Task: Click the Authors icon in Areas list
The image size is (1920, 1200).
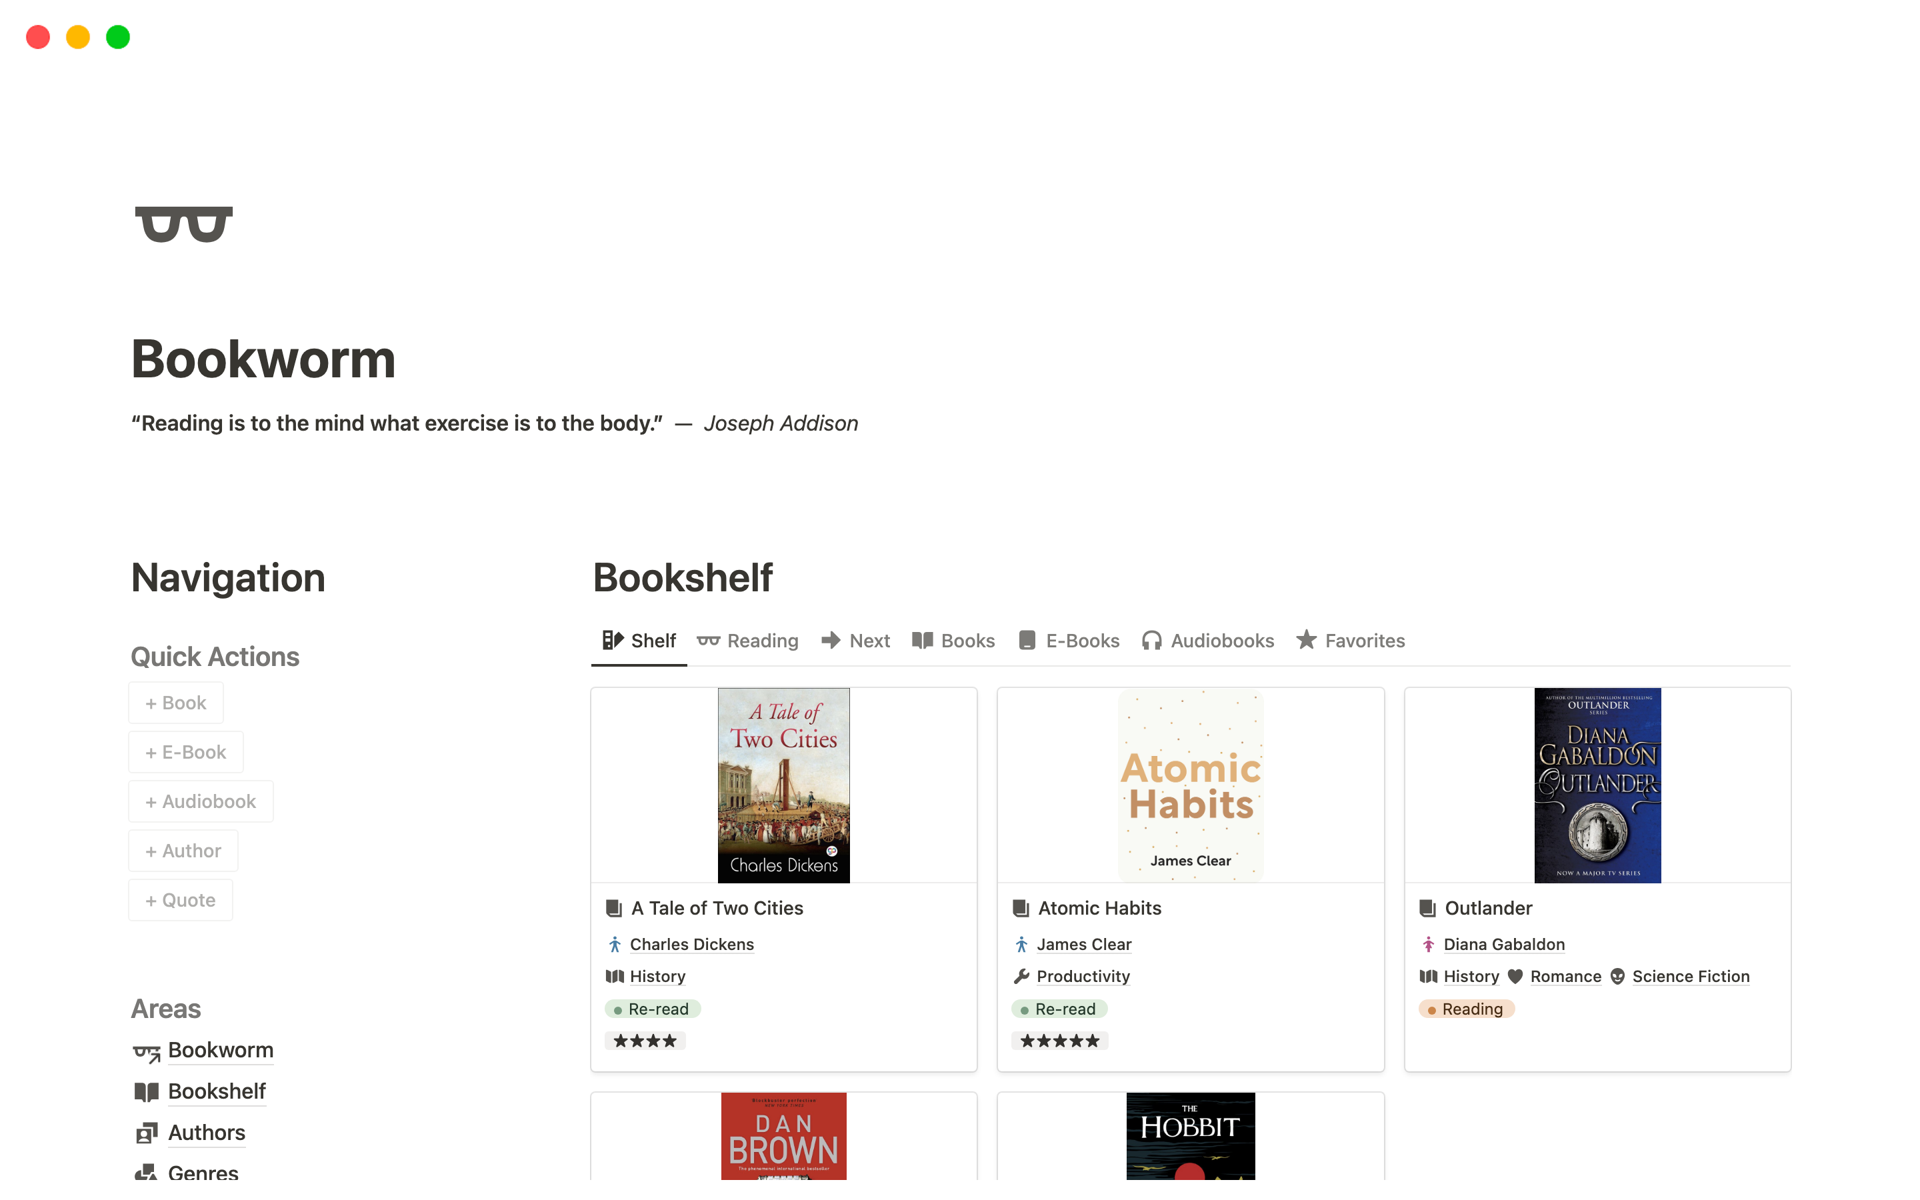Action: 146,1133
